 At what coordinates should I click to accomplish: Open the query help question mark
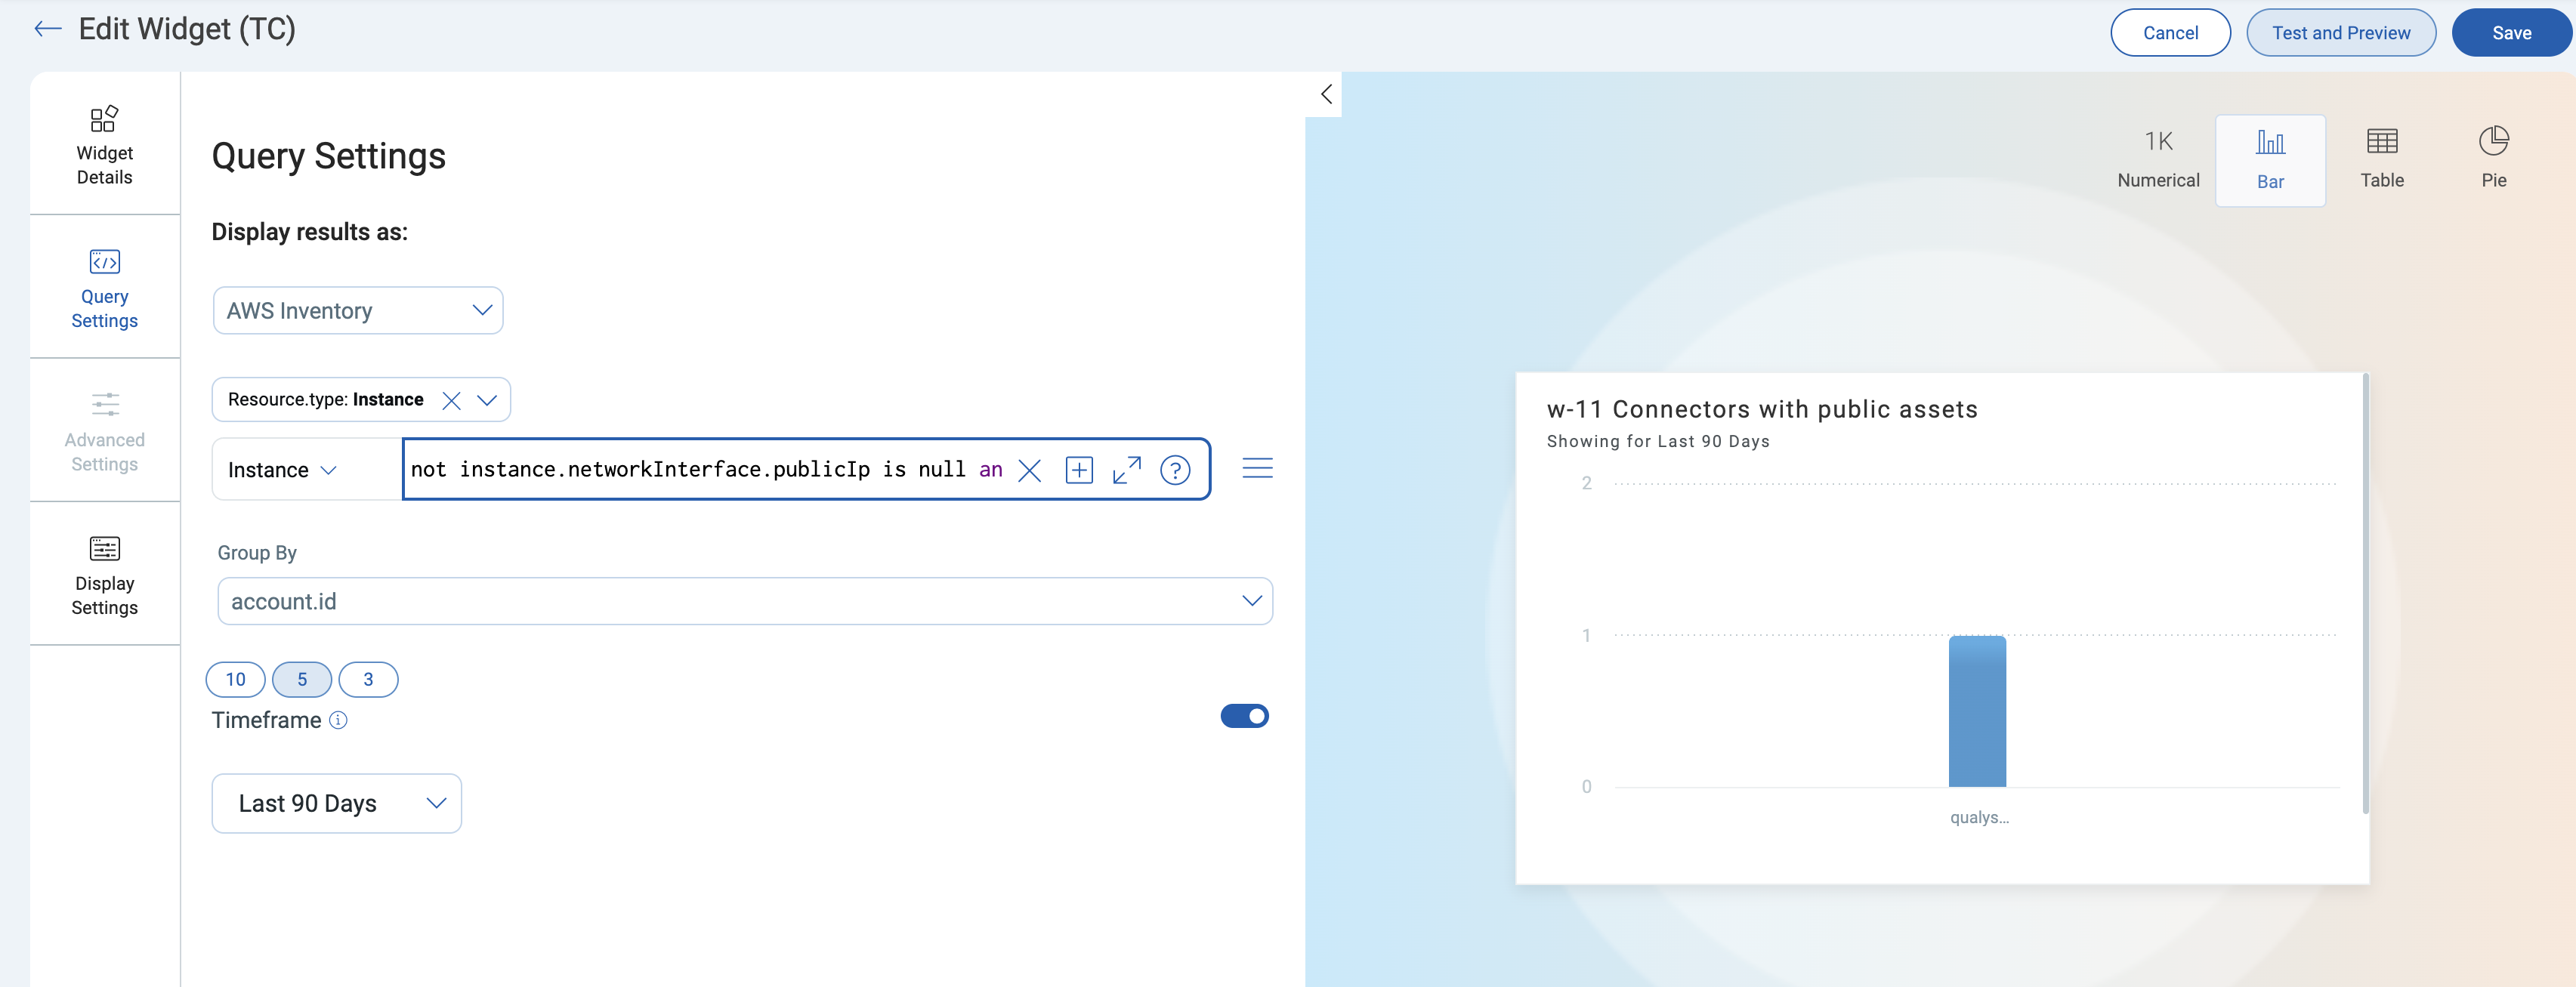click(1175, 470)
